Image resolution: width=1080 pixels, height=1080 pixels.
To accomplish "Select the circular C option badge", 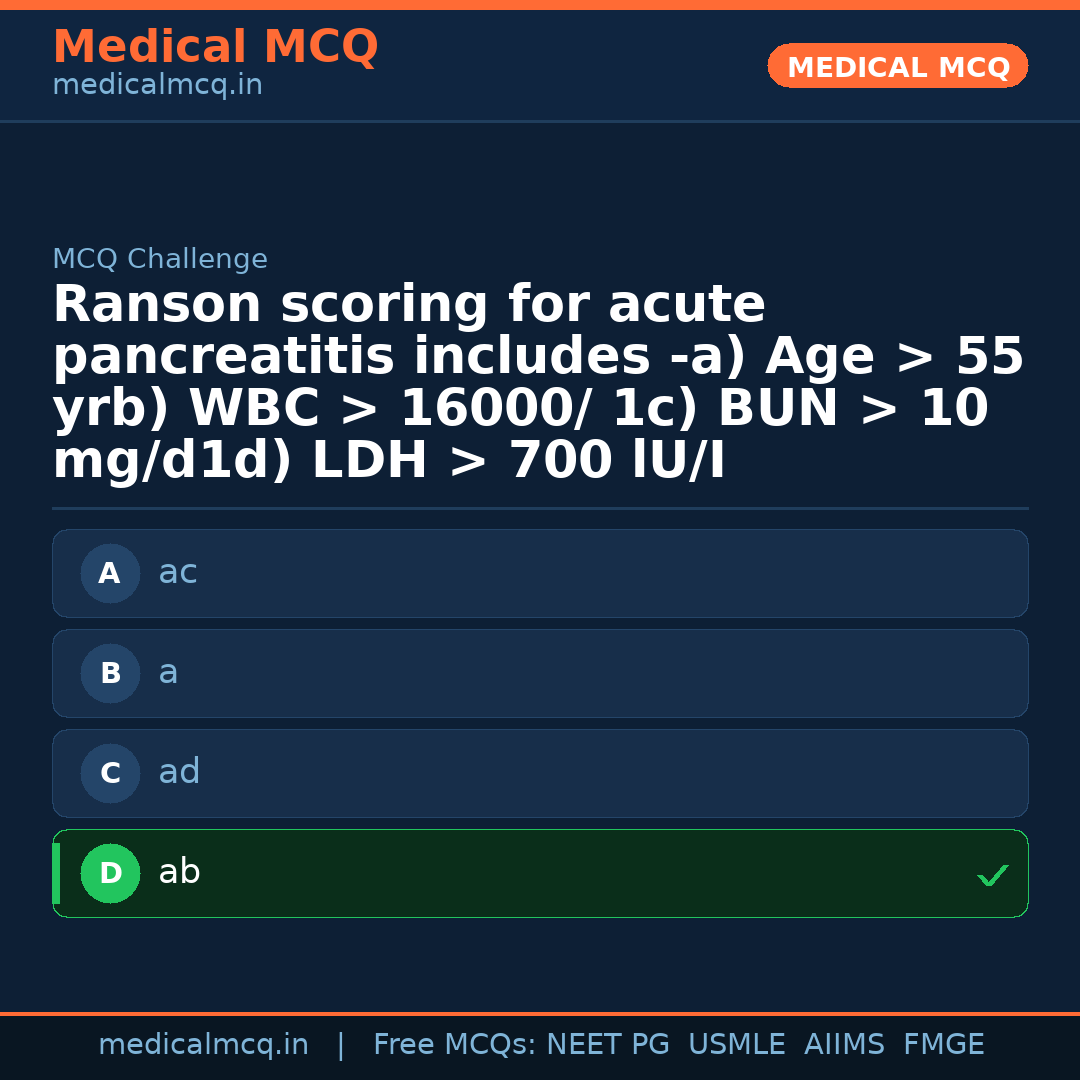I will [x=110, y=773].
